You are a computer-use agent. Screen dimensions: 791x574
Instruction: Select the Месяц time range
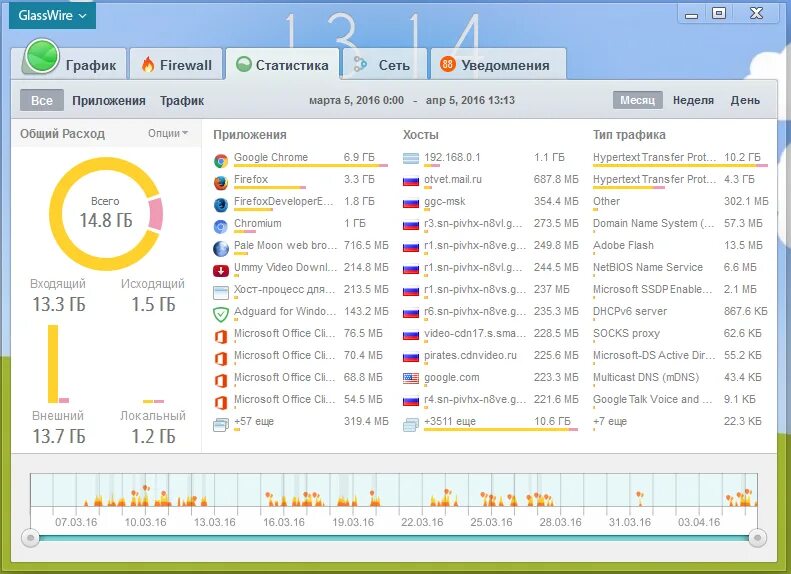pyautogui.click(x=638, y=100)
